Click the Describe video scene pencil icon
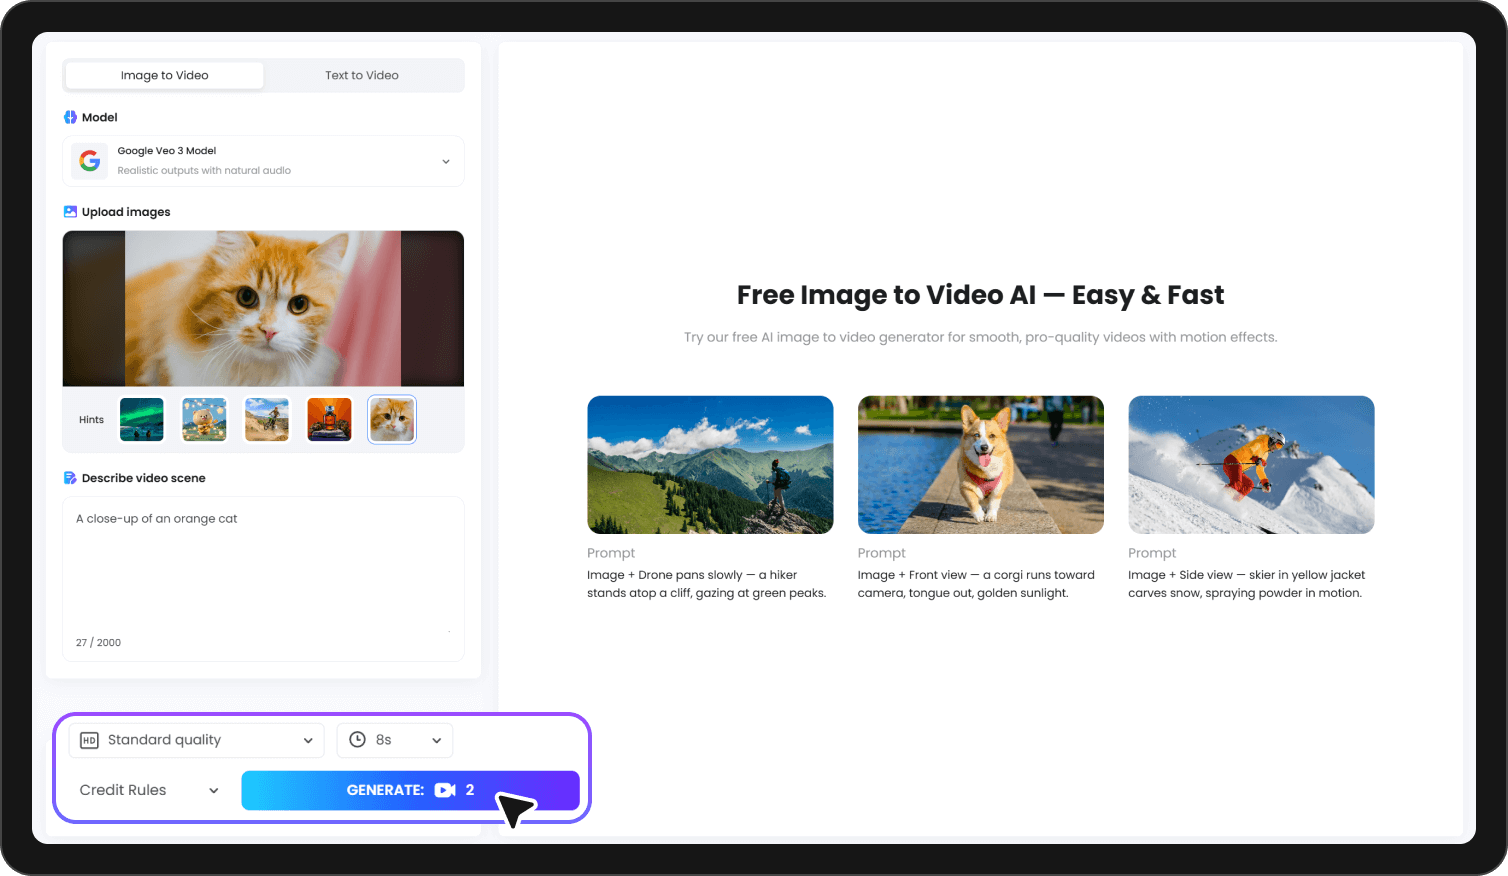1508x876 pixels. coord(70,478)
